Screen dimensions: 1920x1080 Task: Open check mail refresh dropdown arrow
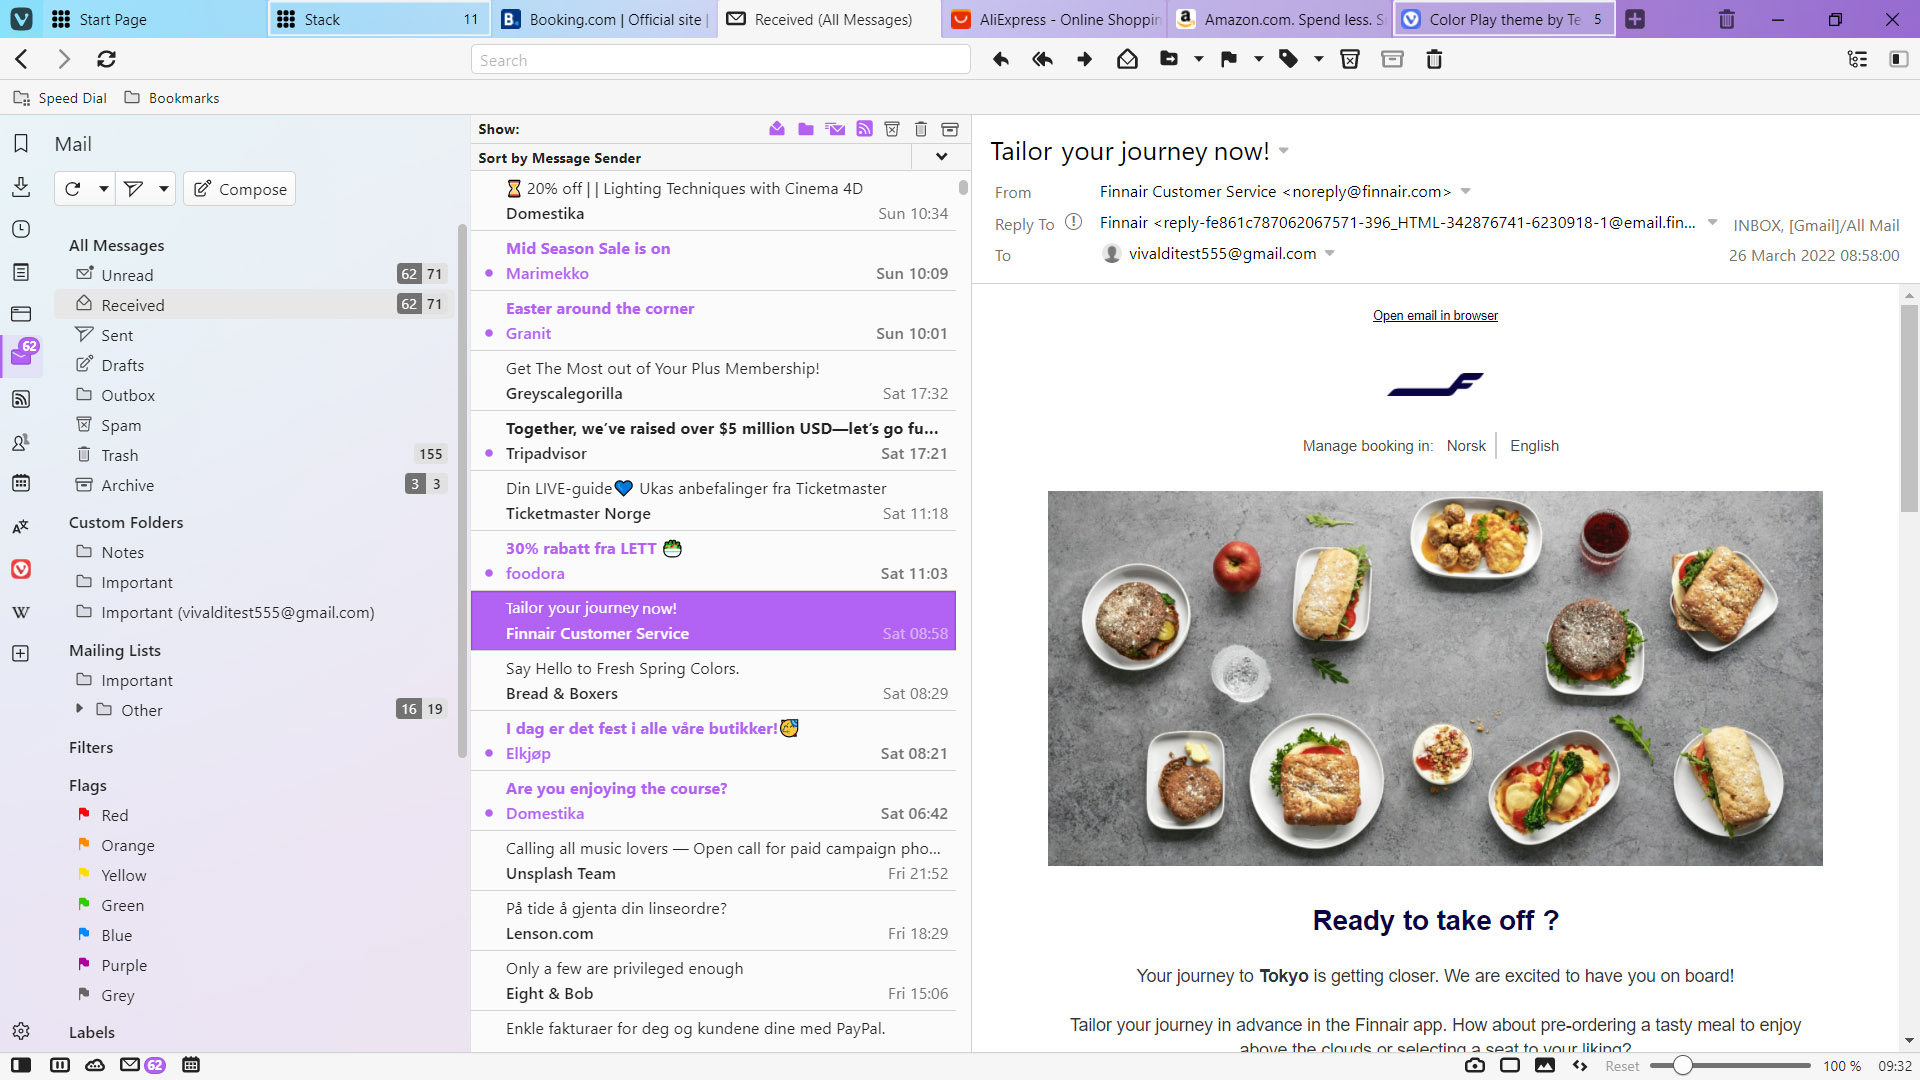point(103,189)
